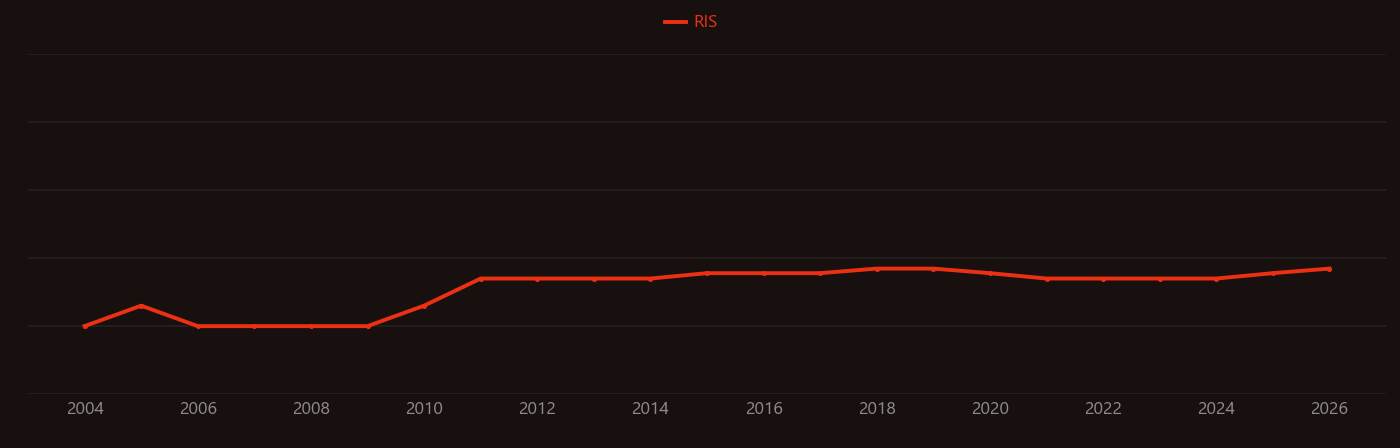The height and width of the screenshot is (448, 1400).
Task: Click the 2016 x-axis label
Action: click(764, 409)
